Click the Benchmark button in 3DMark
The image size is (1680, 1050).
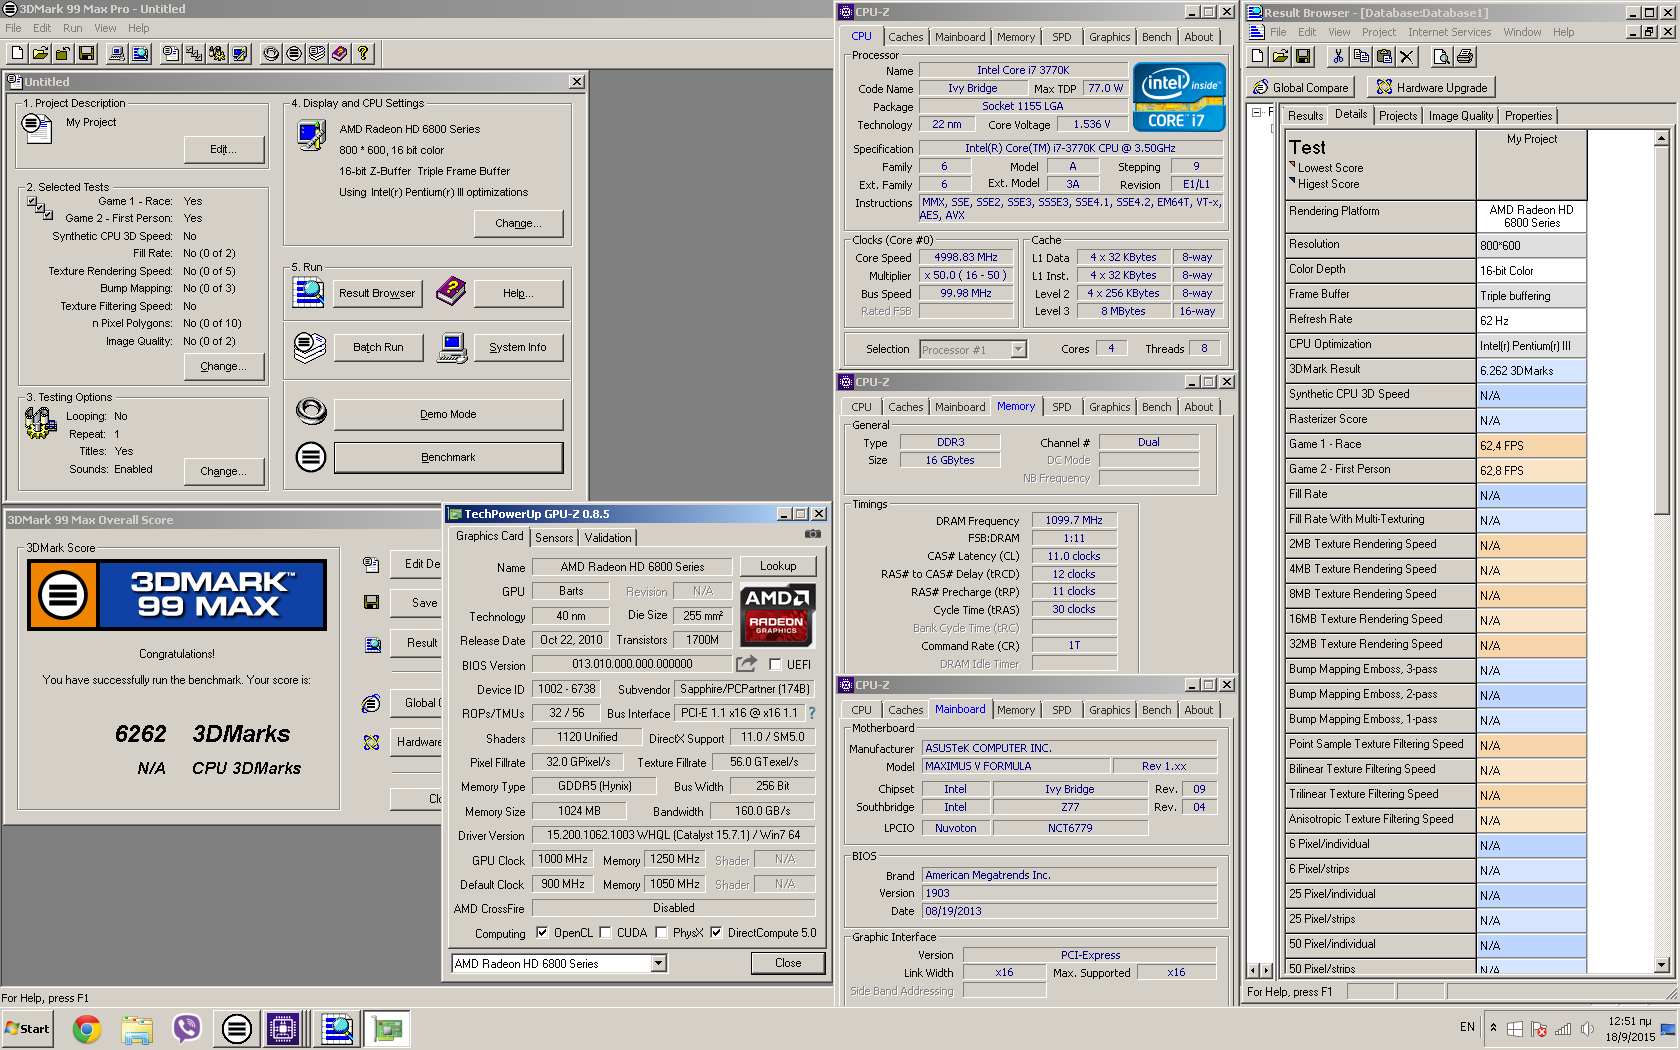[448, 457]
